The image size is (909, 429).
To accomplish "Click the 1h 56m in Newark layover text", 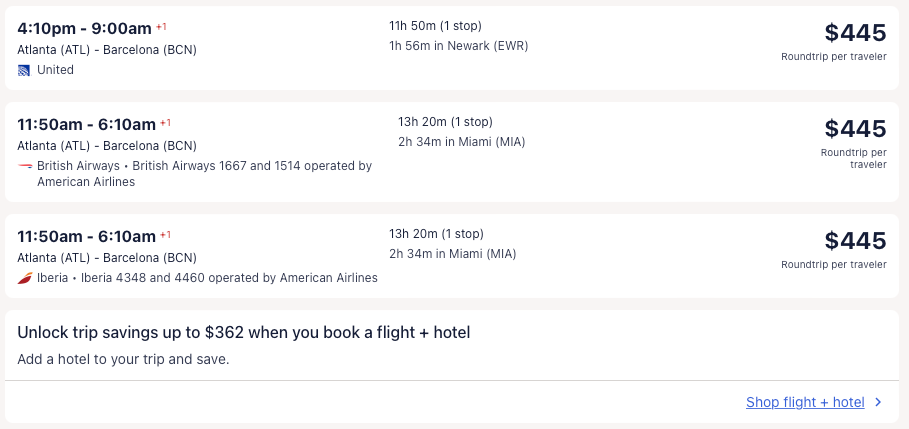I will pyautogui.click(x=458, y=46).
